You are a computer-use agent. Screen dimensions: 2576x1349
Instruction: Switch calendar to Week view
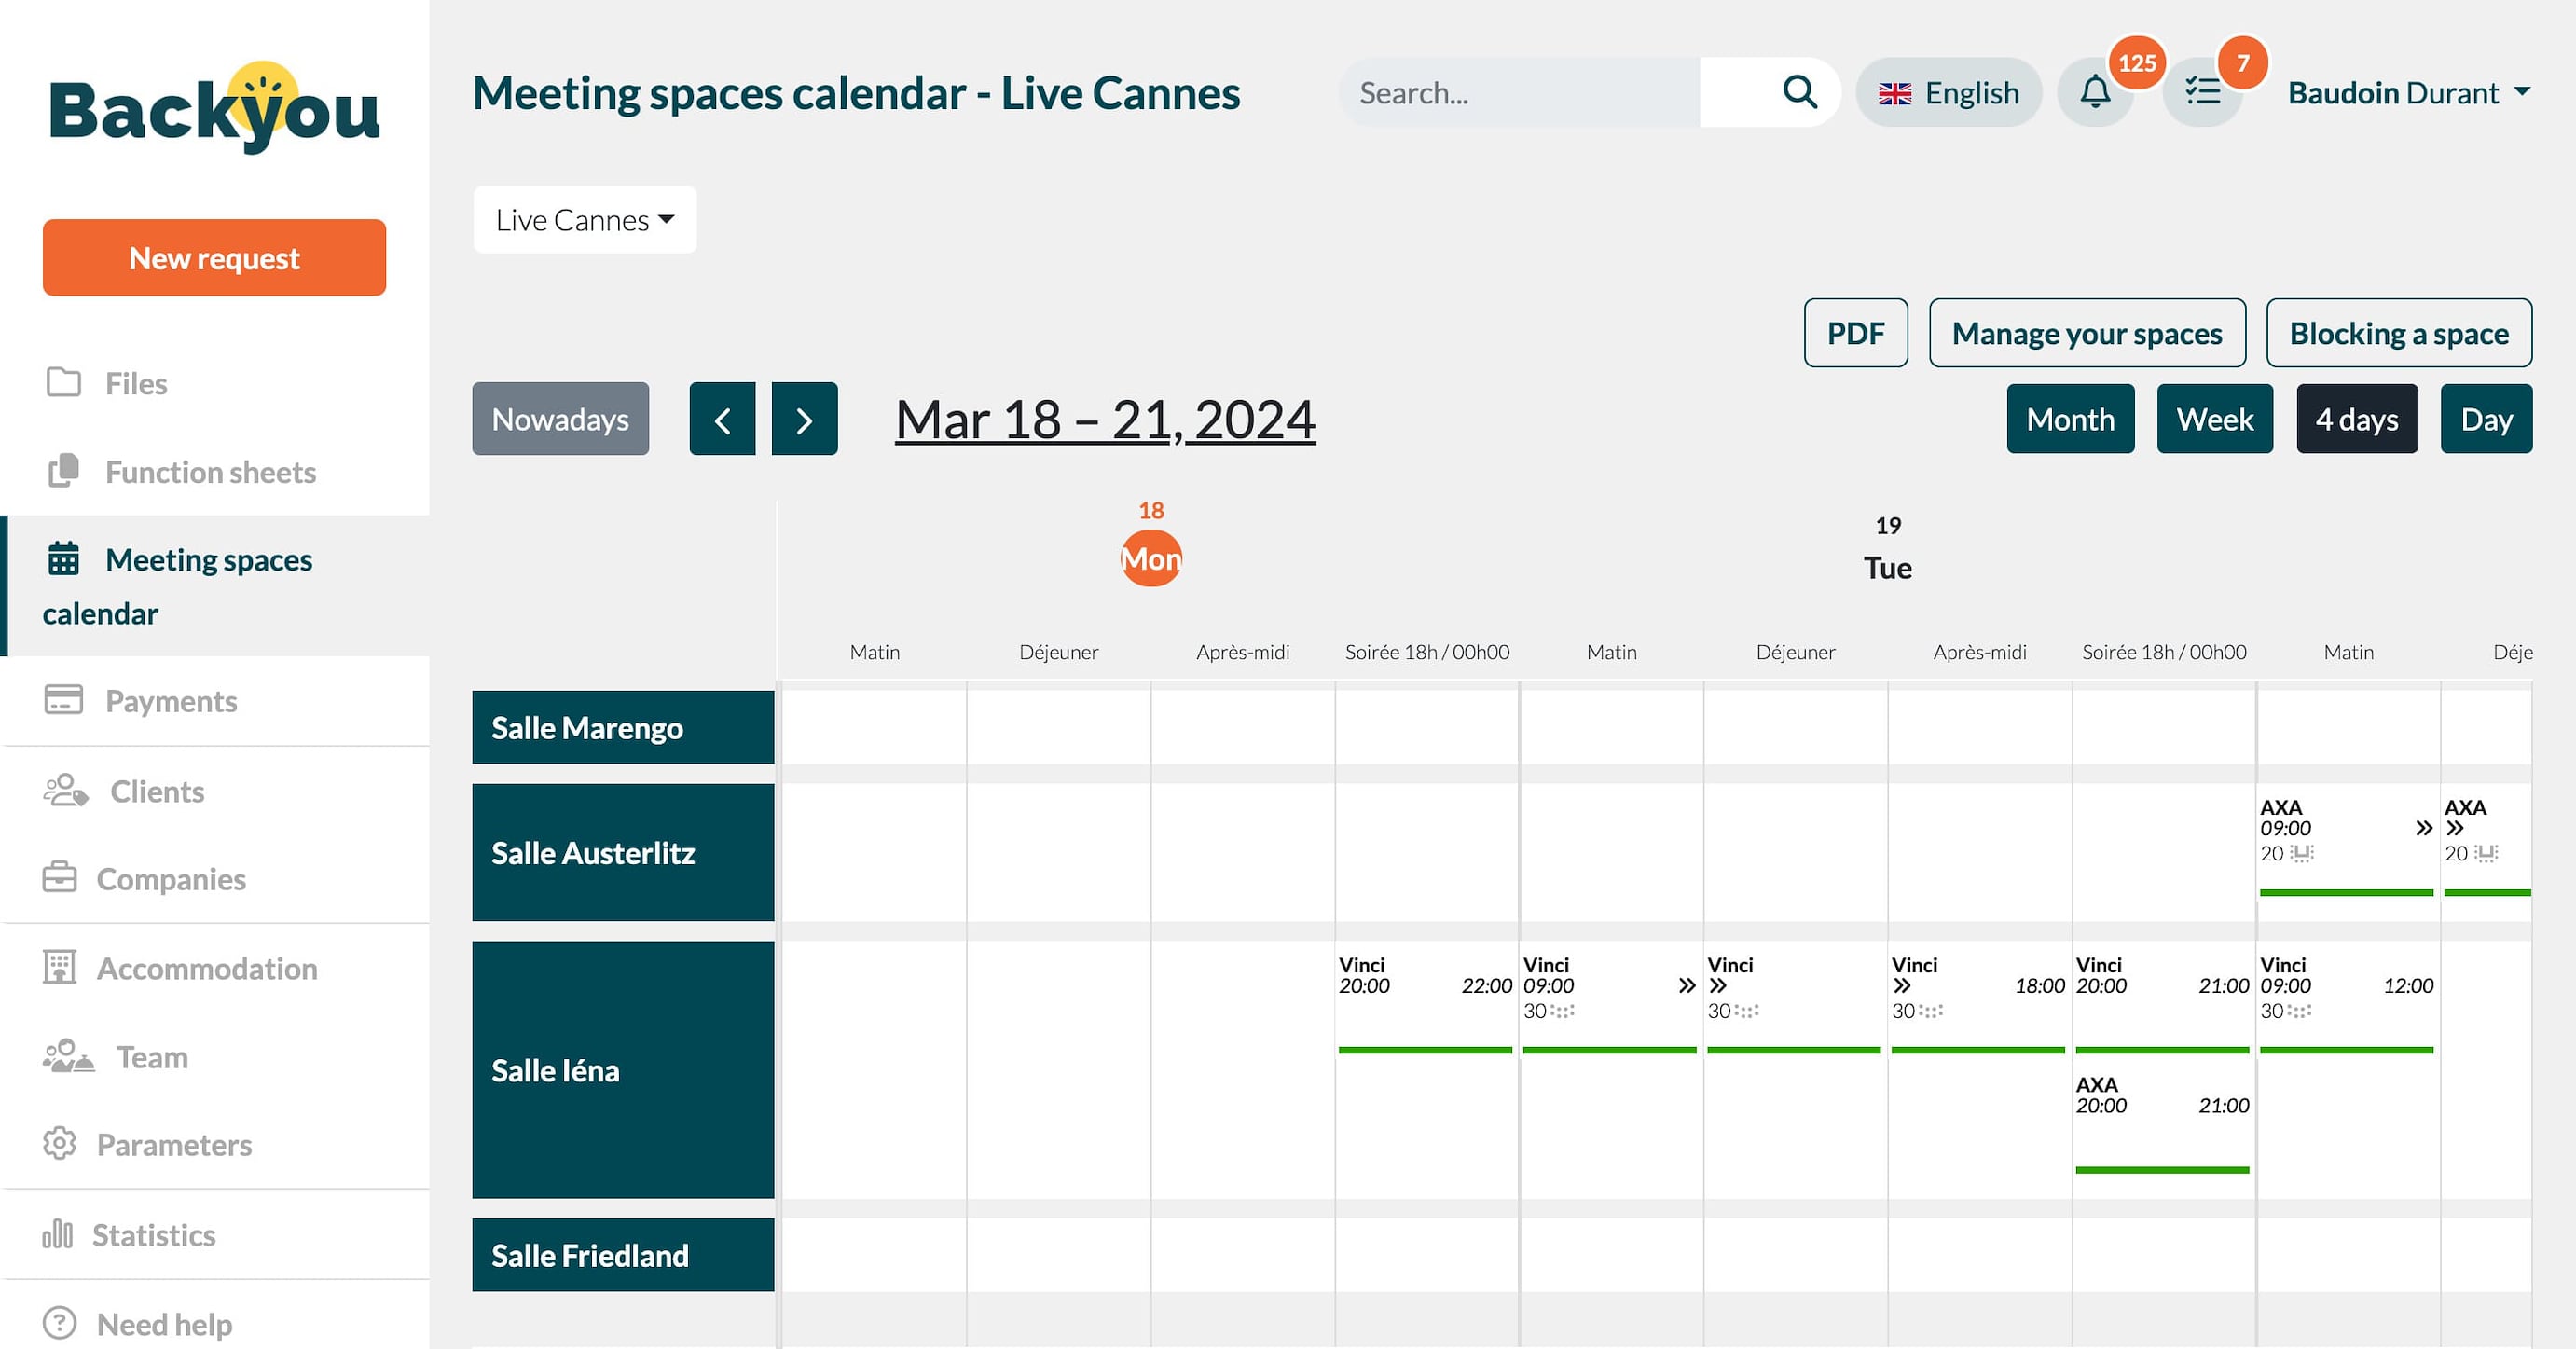pos(2214,419)
